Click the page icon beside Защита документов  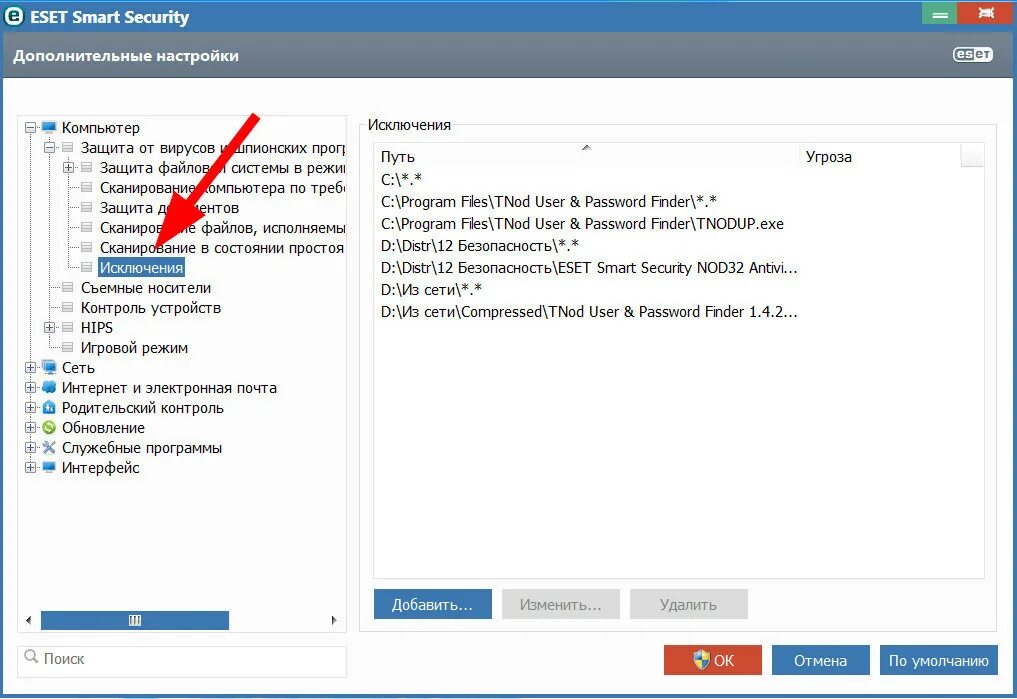[86, 207]
